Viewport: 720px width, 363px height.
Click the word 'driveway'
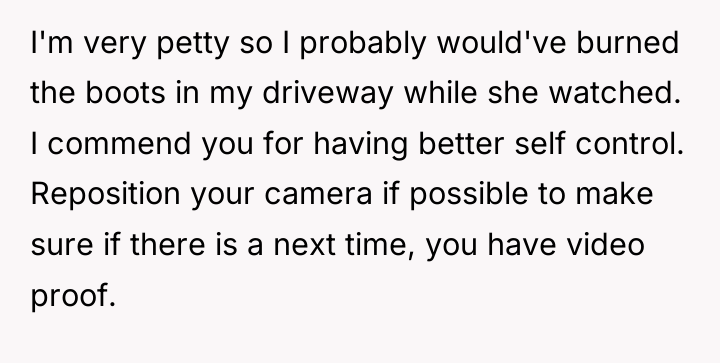click(328, 94)
